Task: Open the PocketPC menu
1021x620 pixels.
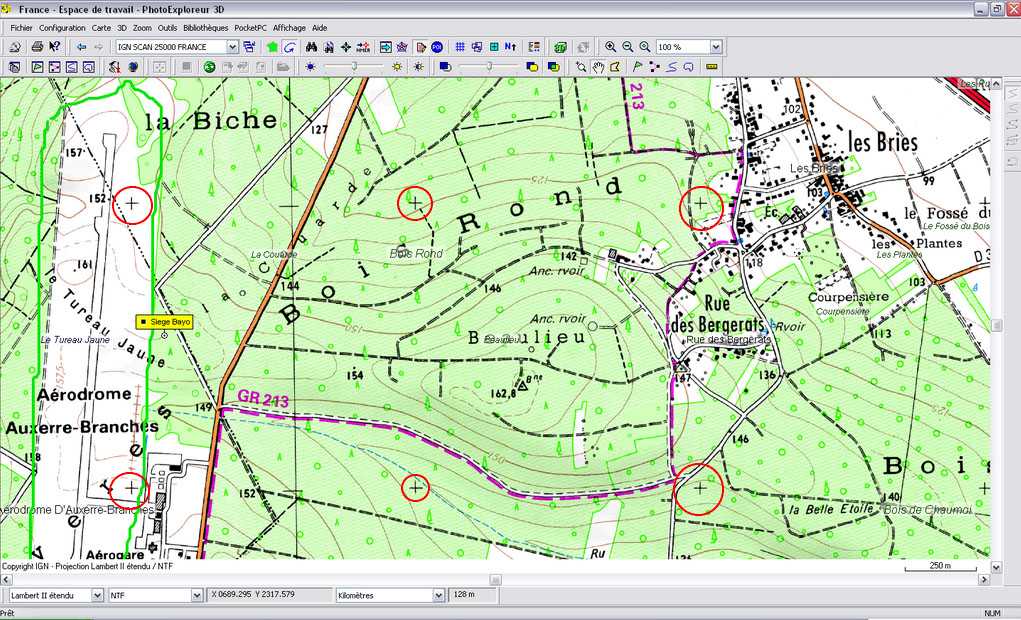Action: pos(251,28)
